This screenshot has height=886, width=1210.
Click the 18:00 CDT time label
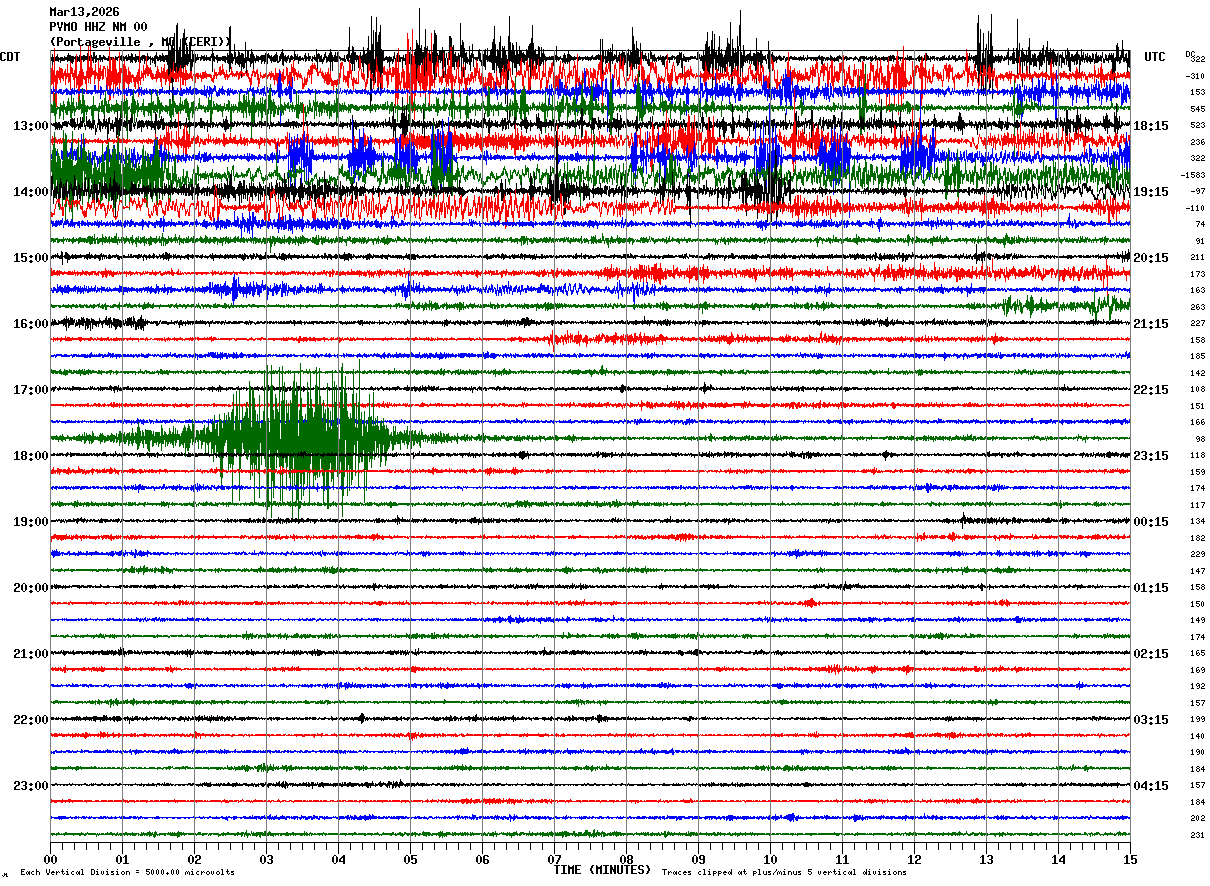[30, 456]
